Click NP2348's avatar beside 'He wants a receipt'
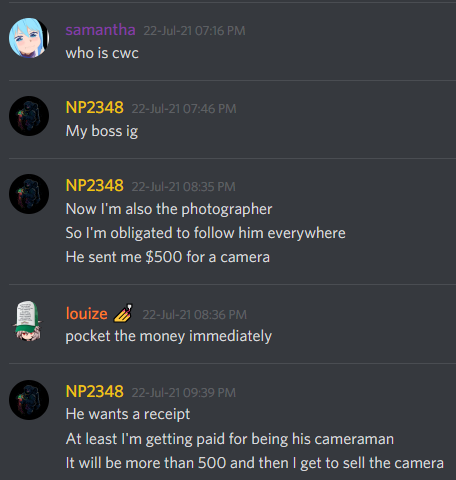The height and width of the screenshot is (480, 456). (x=29, y=400)
